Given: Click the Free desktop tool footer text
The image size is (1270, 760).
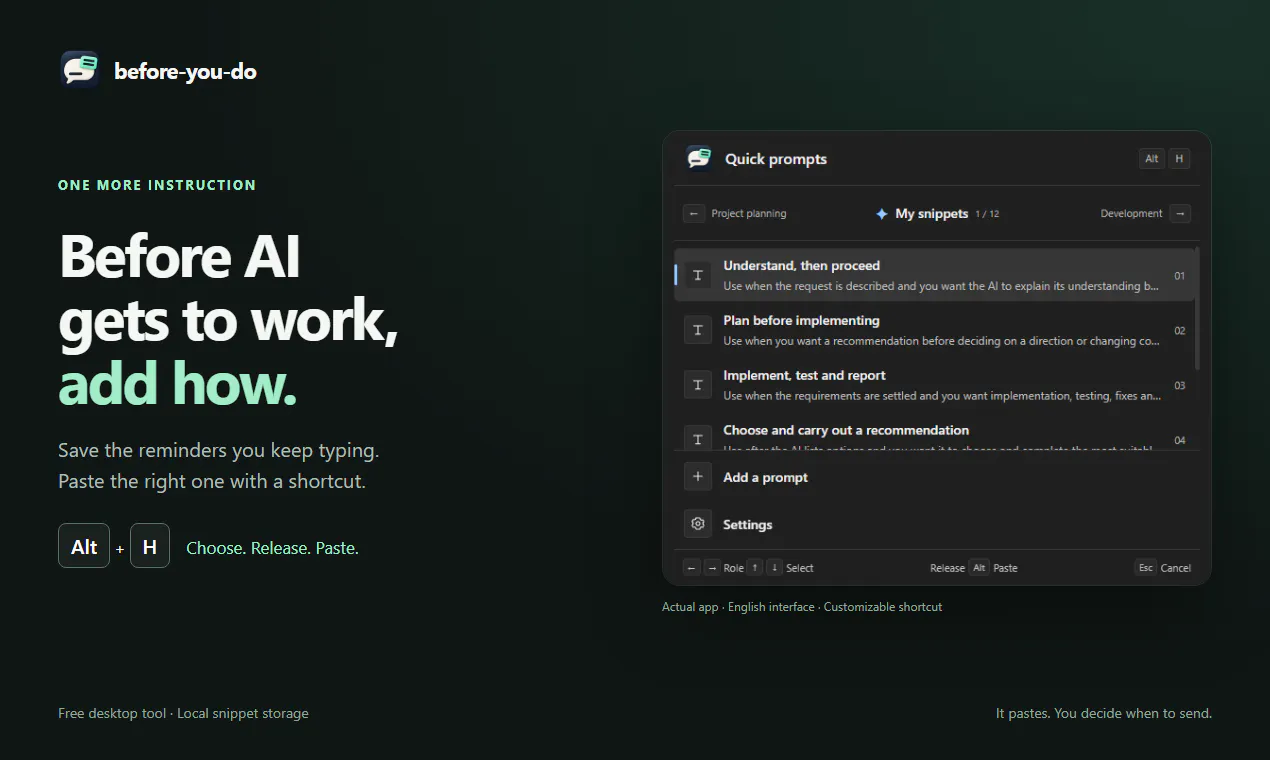Looking at the screenshot, I should 183,713.
